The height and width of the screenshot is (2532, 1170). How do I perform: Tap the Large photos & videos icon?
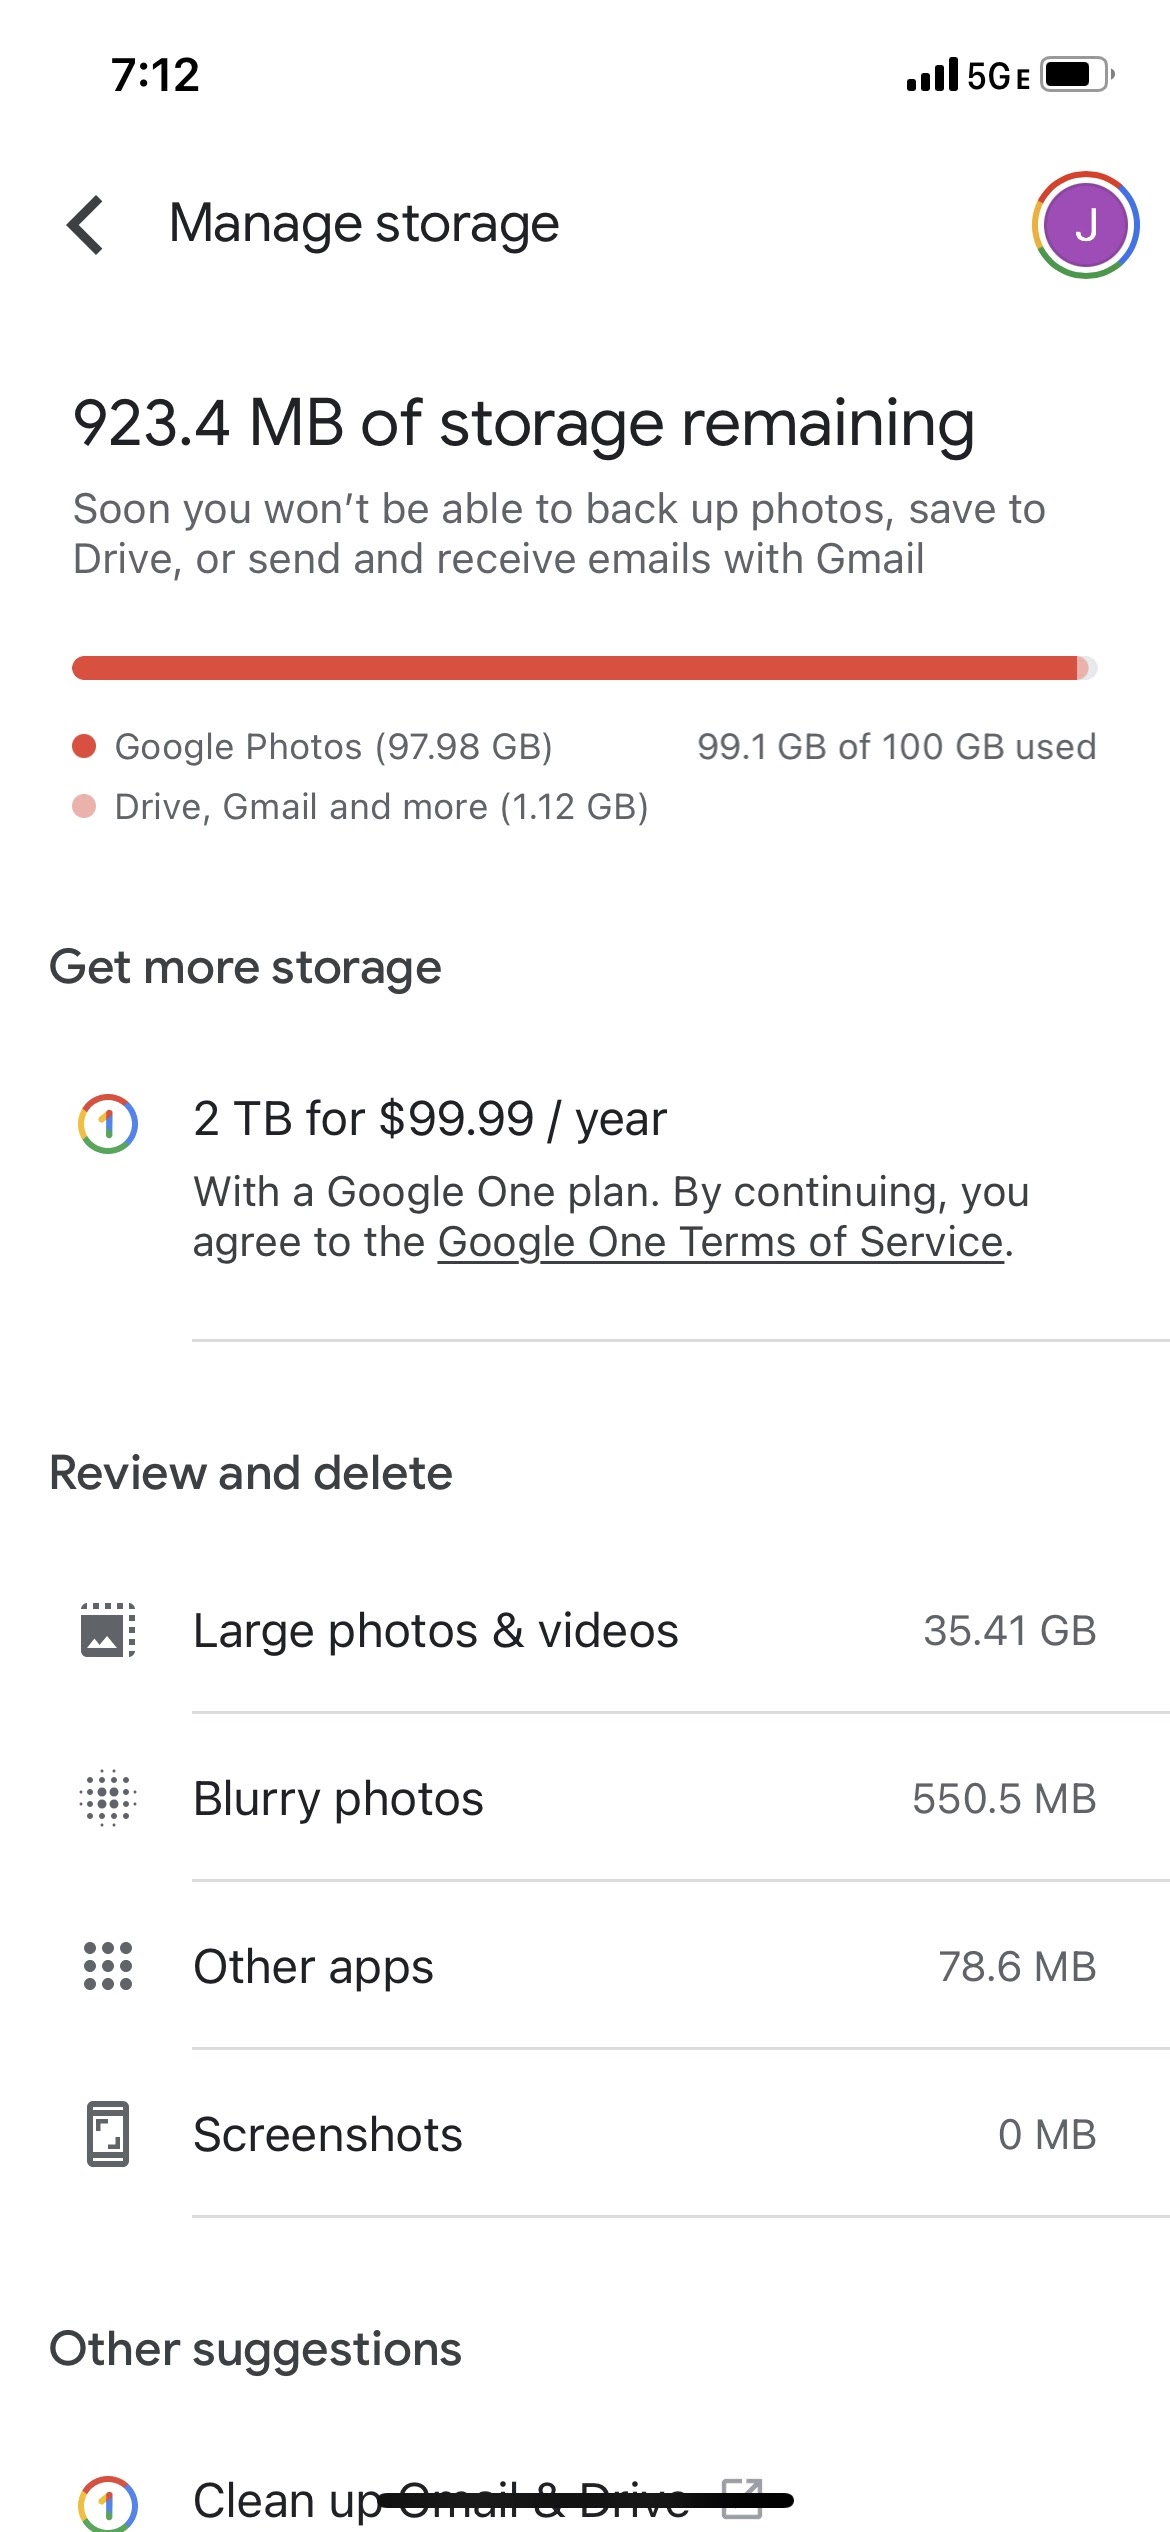click(108, 1630)
